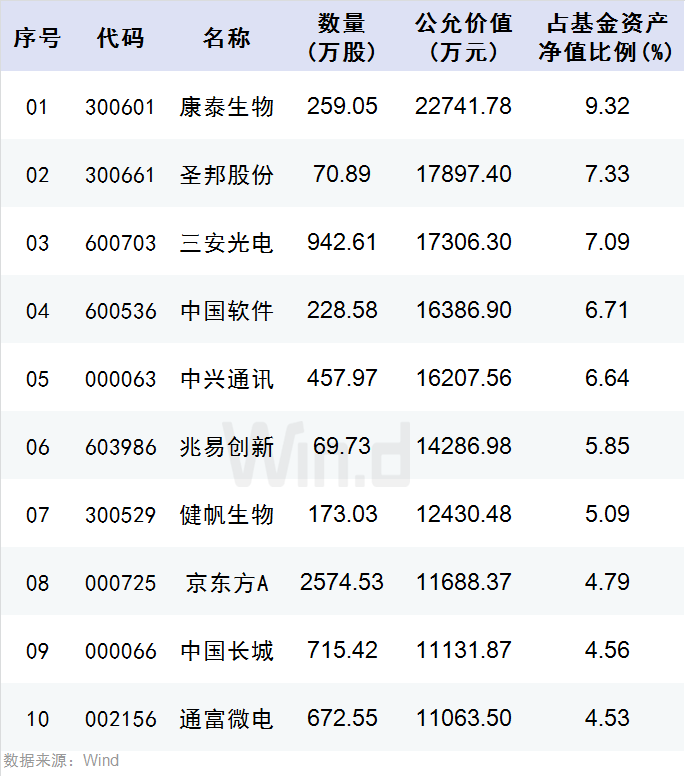Click quantity value 228.58
The width and height of the screenshot is (685, 776).
pos(342,310)
